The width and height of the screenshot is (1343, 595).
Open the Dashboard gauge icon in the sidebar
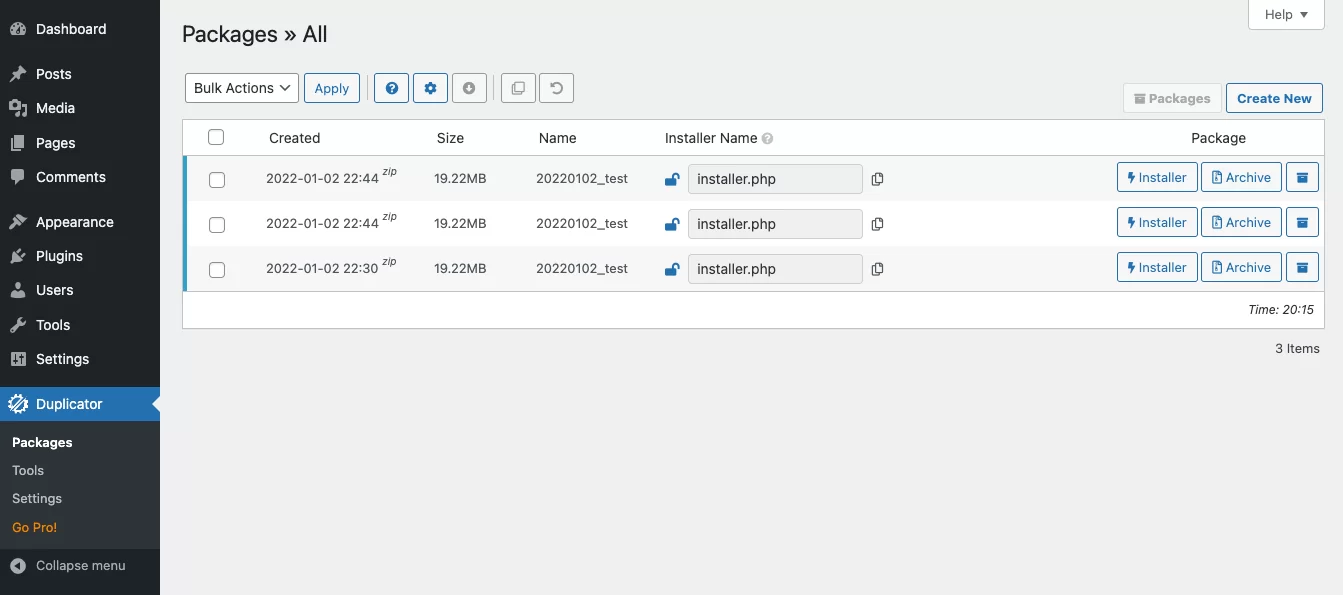pos(18,29)
